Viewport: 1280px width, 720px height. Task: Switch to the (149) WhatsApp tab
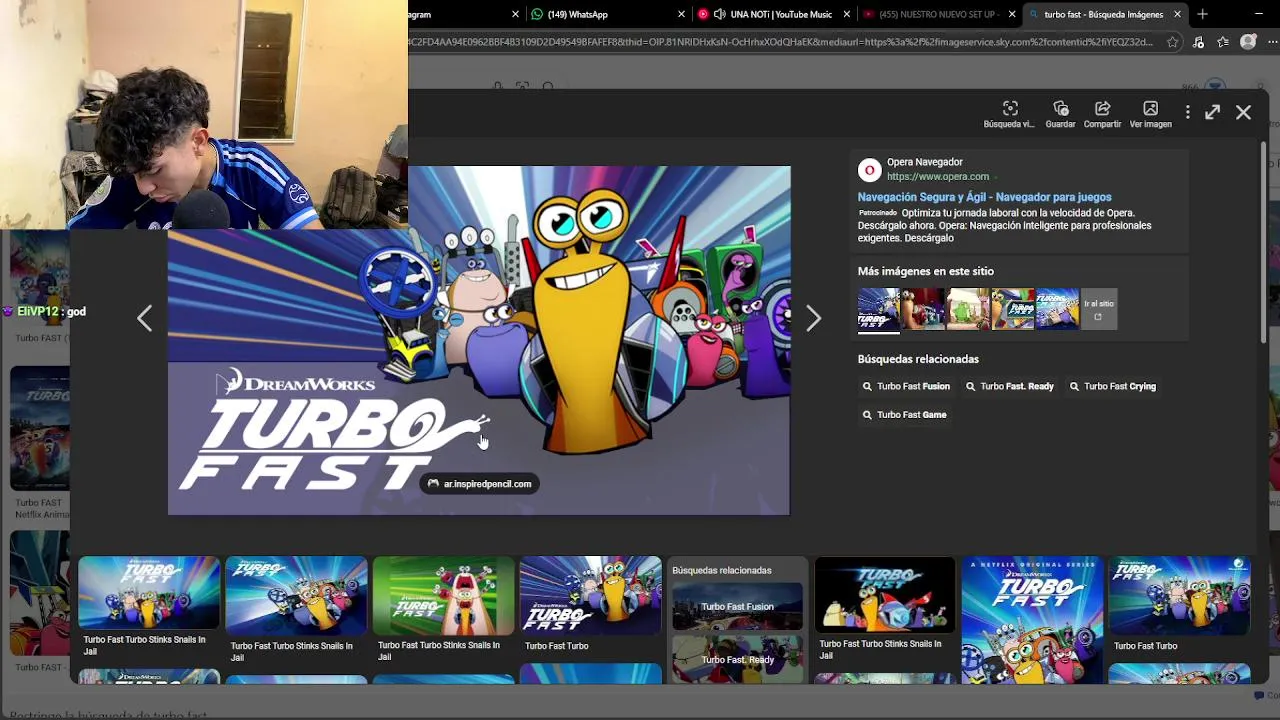(606, 14)
